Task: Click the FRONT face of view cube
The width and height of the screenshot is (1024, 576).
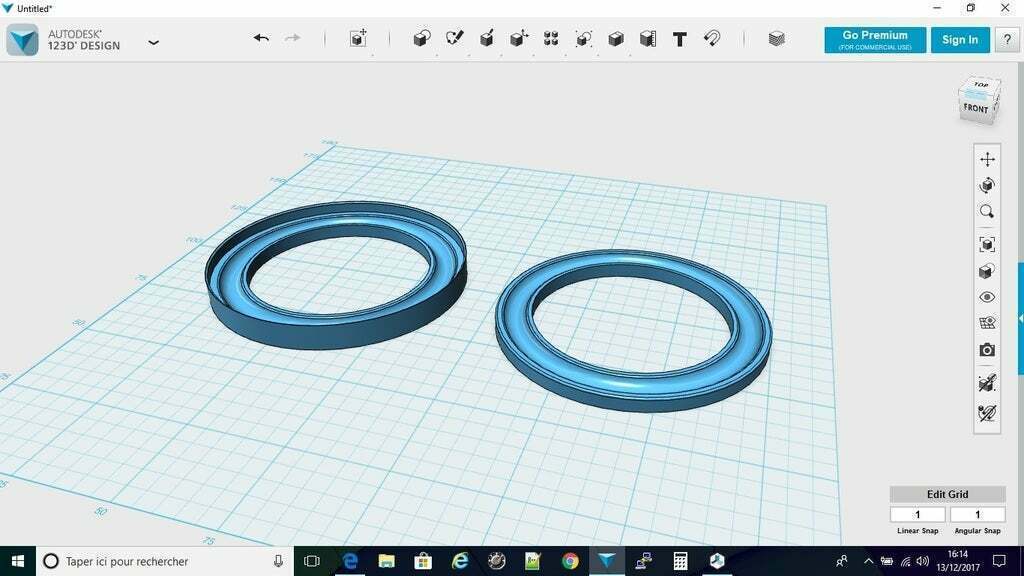Action: [976, 108]
